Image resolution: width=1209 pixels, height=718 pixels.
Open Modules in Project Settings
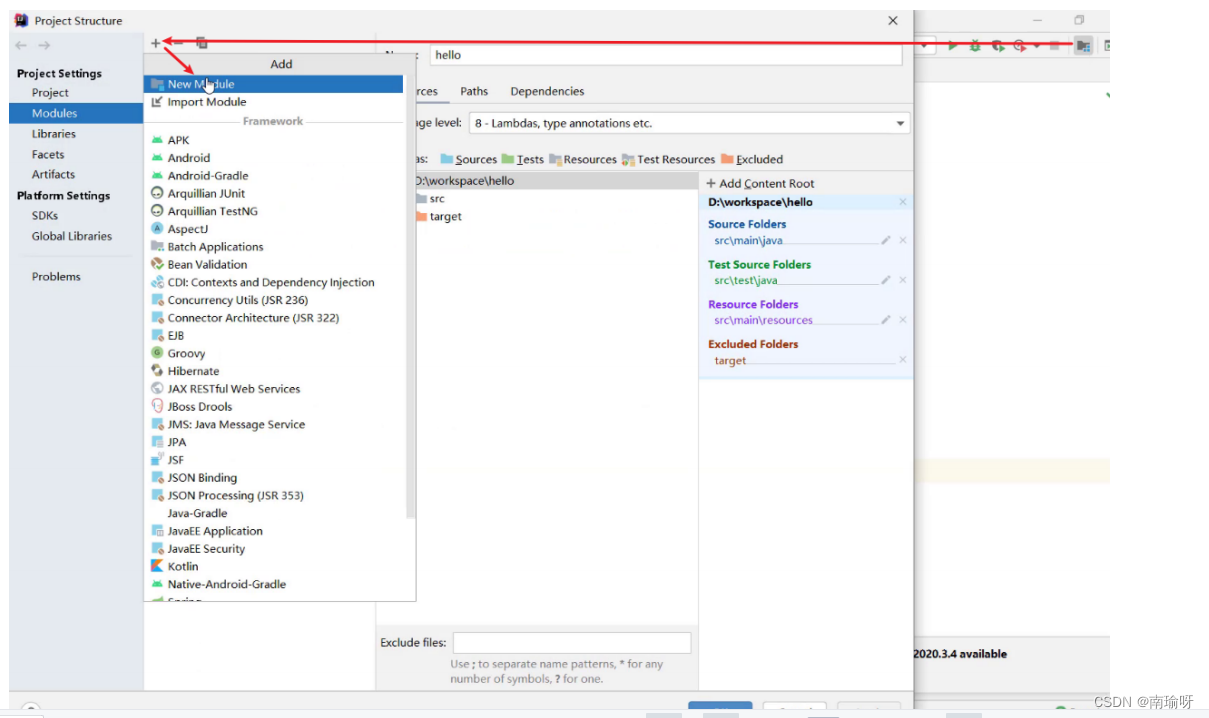tap(76, 113)
